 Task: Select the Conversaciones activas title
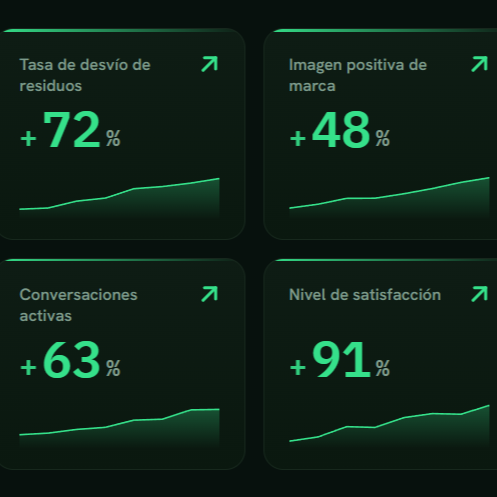point(78,305)
